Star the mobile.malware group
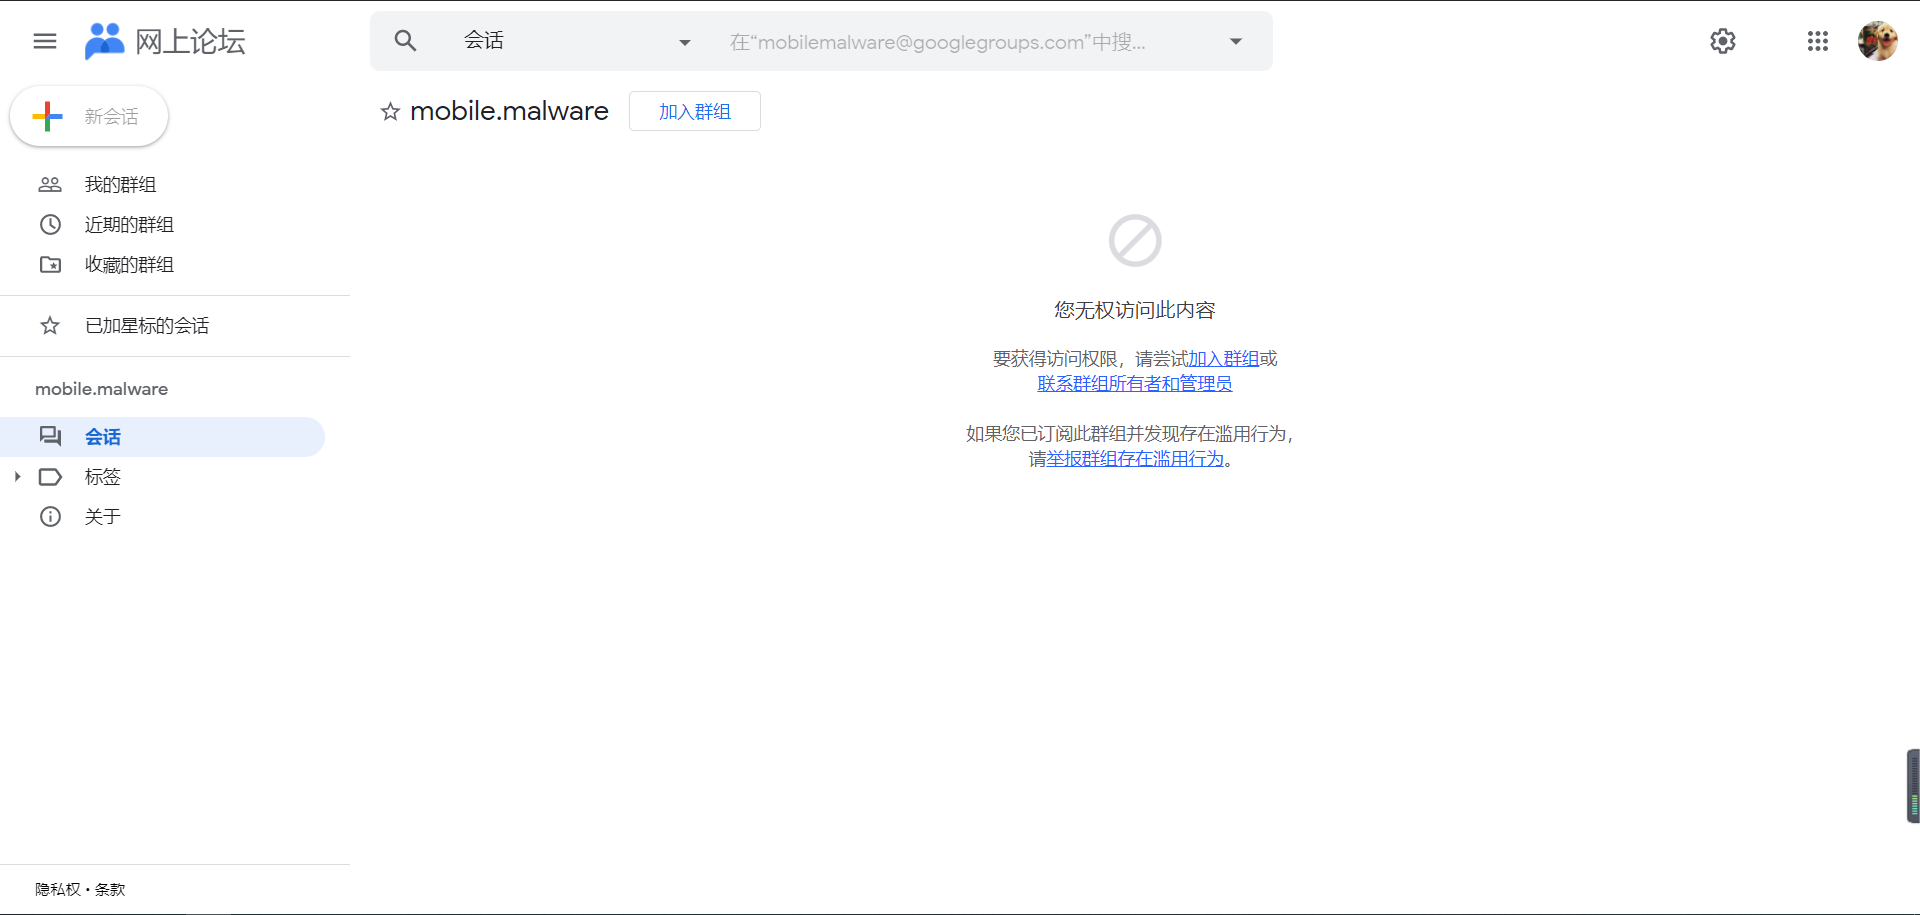Image resolution: width=1920 pixels, height=915 pixels. pyautogui.click(x=390, y=111)
